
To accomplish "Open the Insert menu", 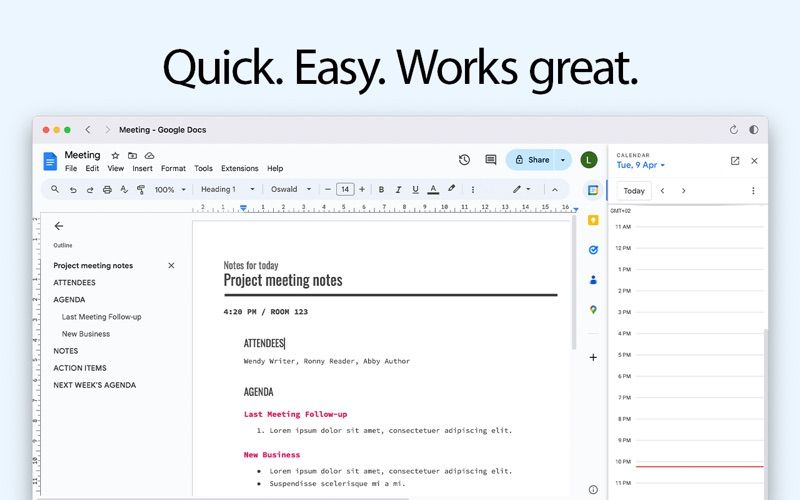I will point(142,168).
